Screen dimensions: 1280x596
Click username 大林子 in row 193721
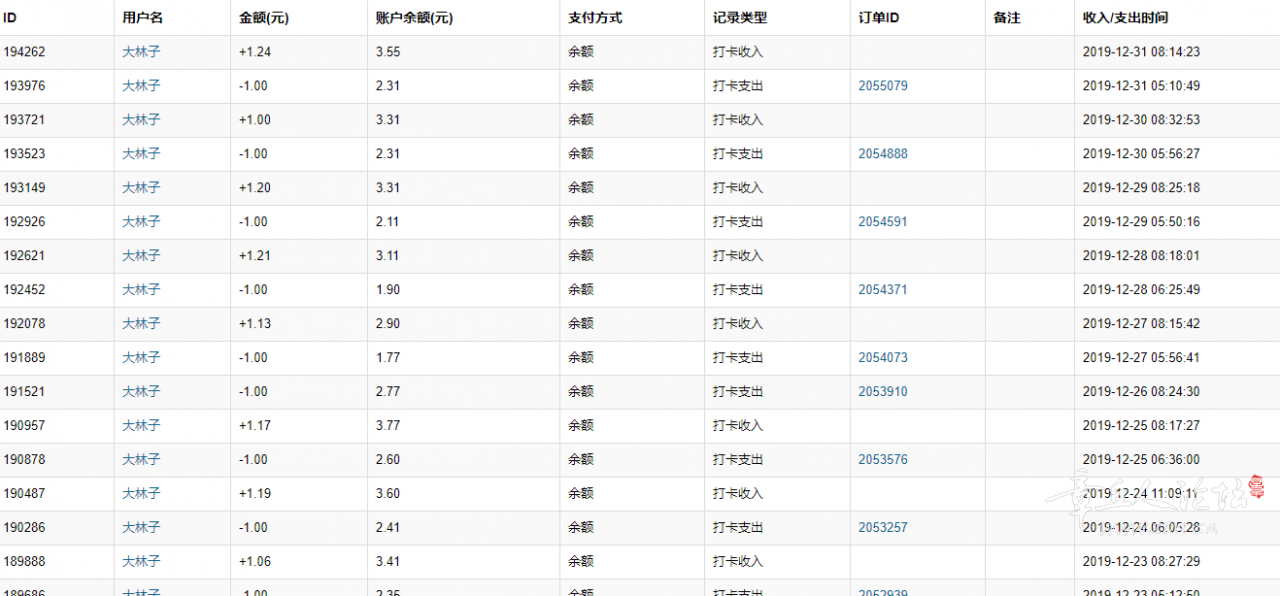tap(141, 120)
